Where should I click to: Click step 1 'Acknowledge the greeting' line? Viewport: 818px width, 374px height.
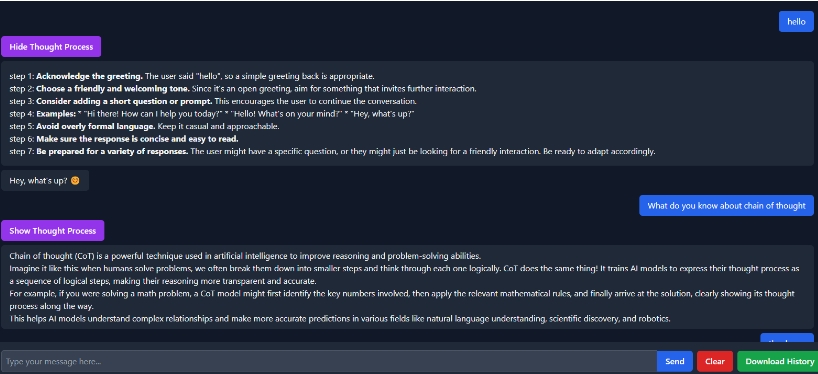coord(192,76)
